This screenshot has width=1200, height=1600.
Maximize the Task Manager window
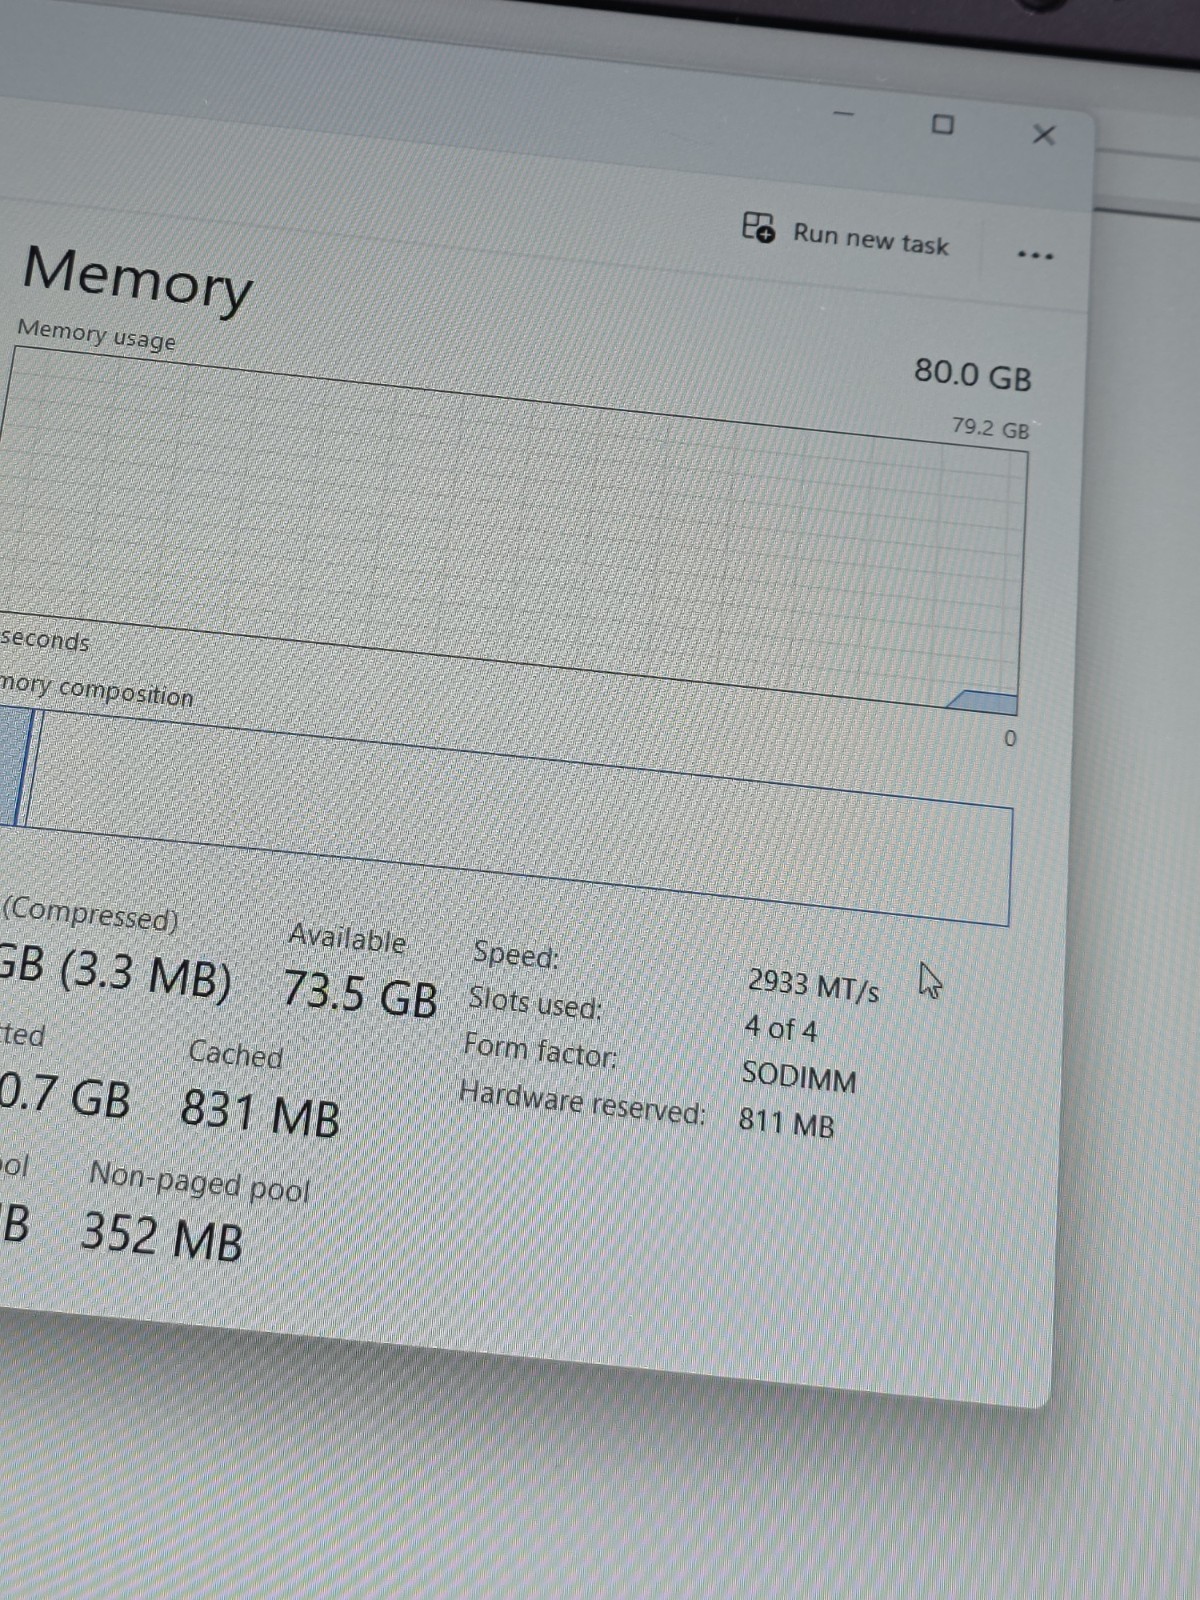[x=943, y=124]
